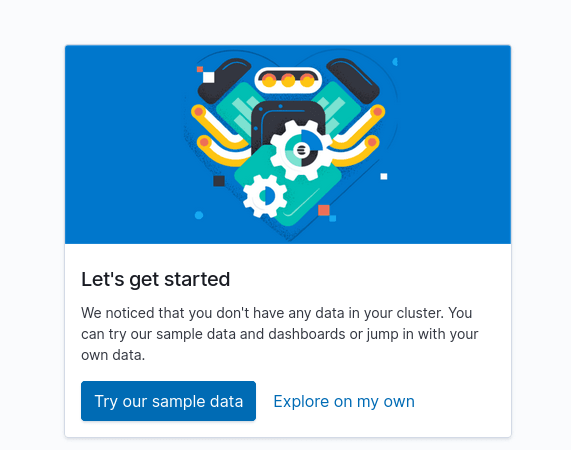Click the "Try our sample data" button

click(x=168, y=401)
